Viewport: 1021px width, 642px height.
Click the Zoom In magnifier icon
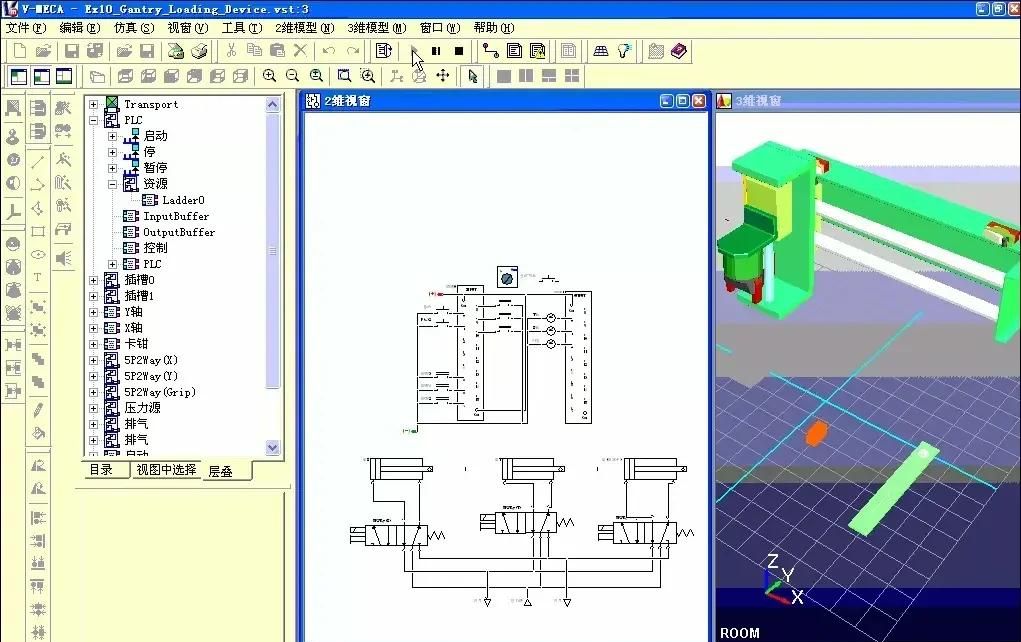269,76
